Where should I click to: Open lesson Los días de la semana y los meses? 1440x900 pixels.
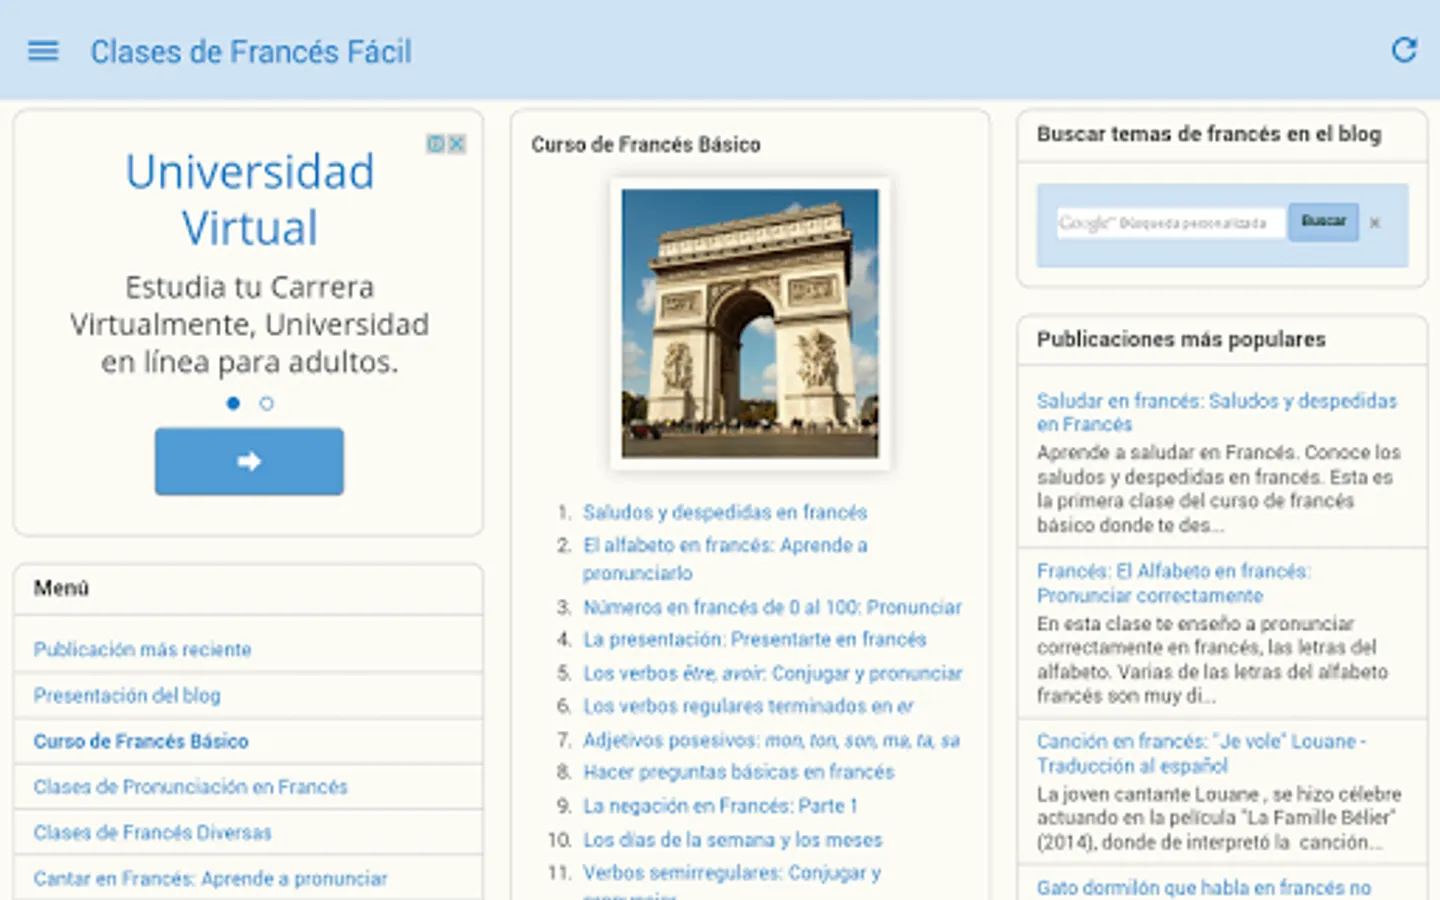click(x=732, y=840)
